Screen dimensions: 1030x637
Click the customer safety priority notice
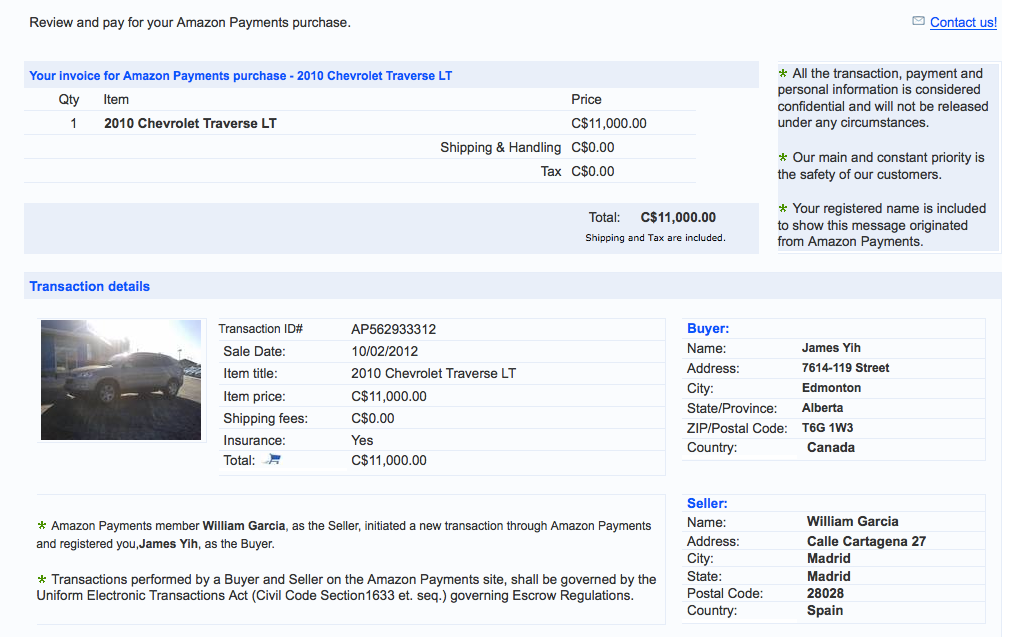pos(881,166)
